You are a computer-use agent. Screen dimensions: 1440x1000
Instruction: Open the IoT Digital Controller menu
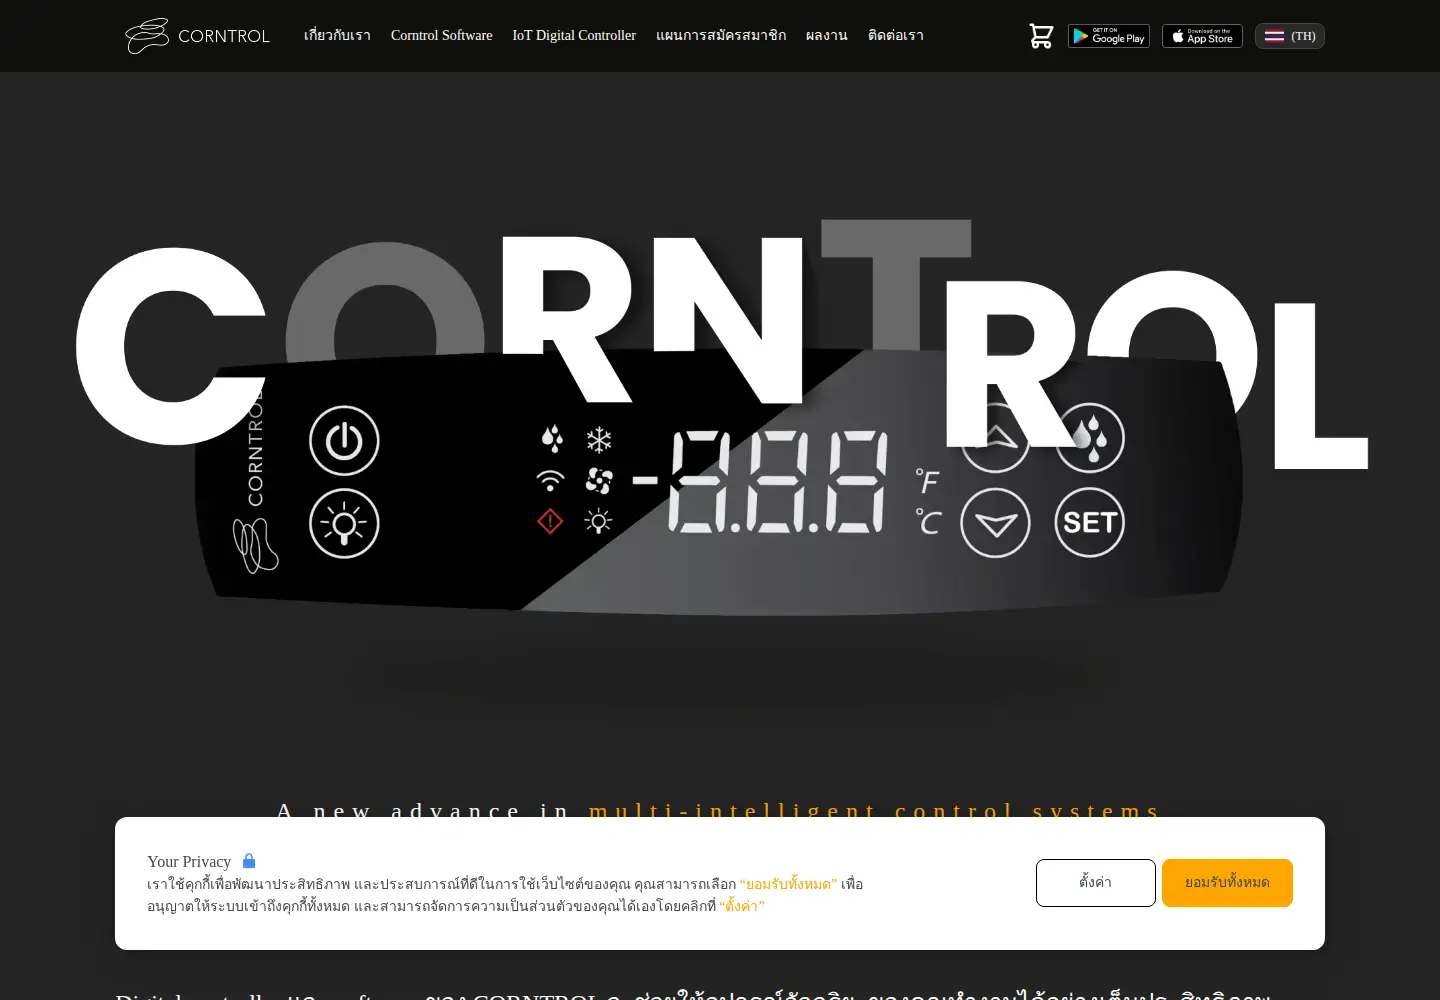coord(574,35)
